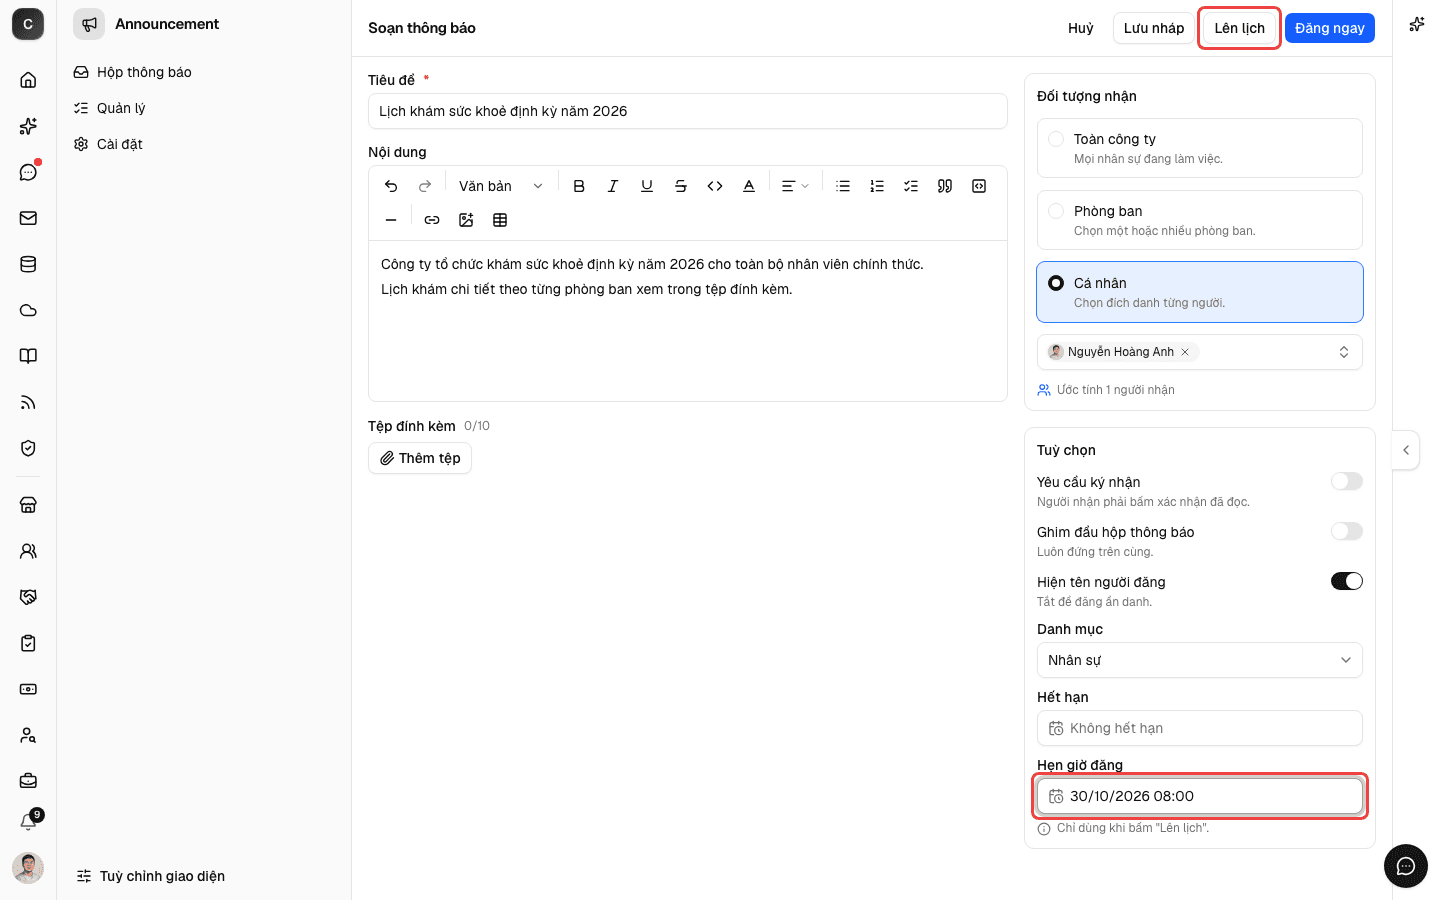Image resolution: width=1440 pixels, height=900 pixels.
Task: Disable 'Hiện tên người đăng' switch
Action: 1346,582
